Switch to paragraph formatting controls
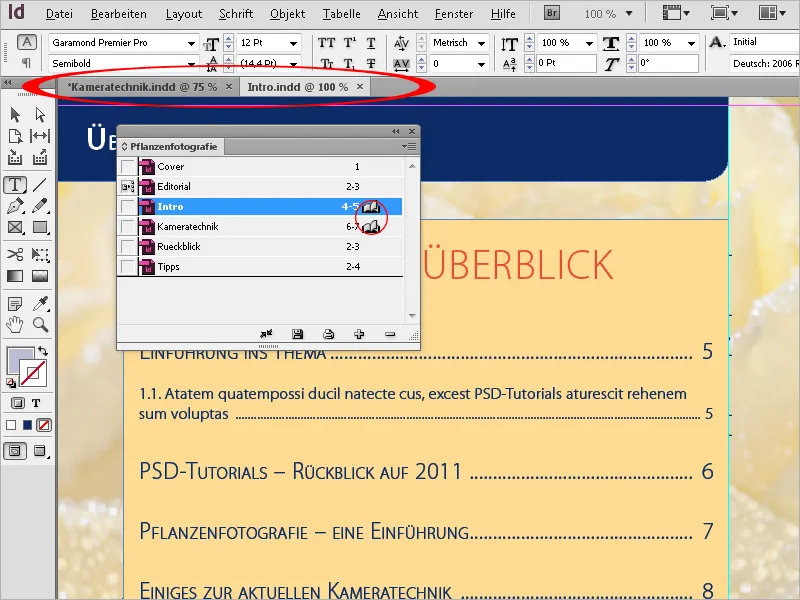Screen dimensions: 800x600 [x=27, y=63]
